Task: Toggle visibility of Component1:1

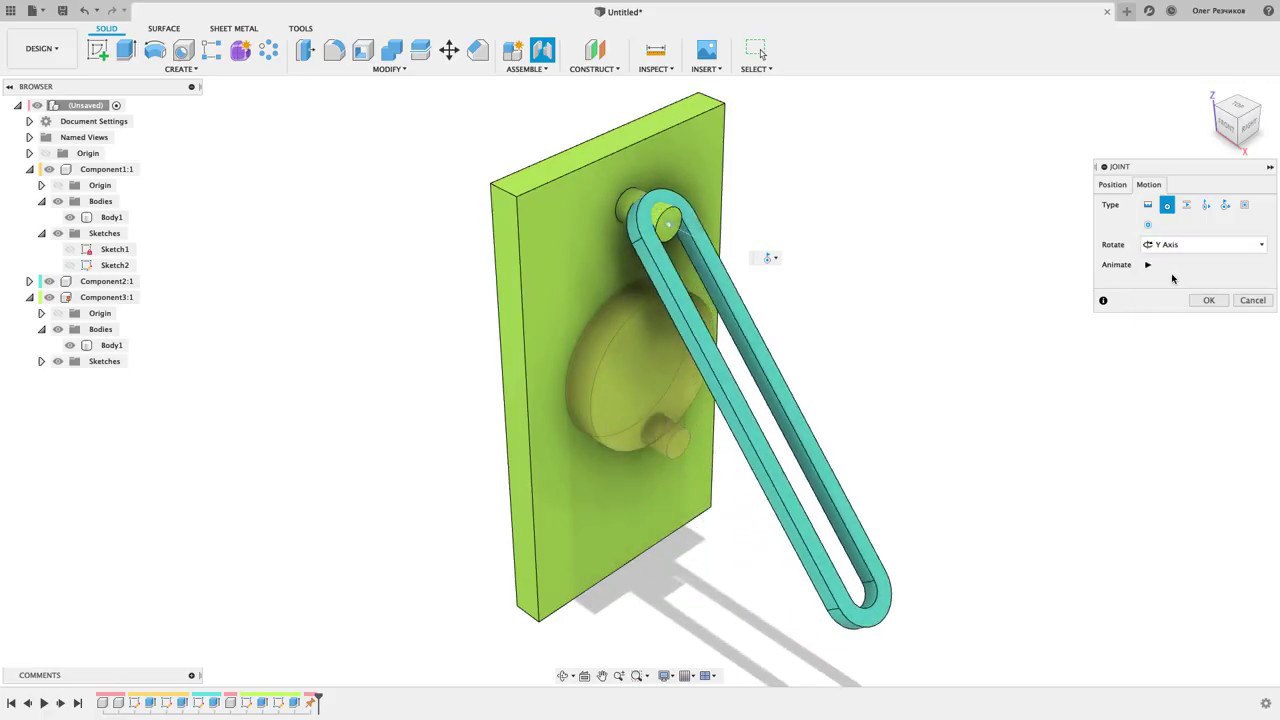Action: pos(49,169)
